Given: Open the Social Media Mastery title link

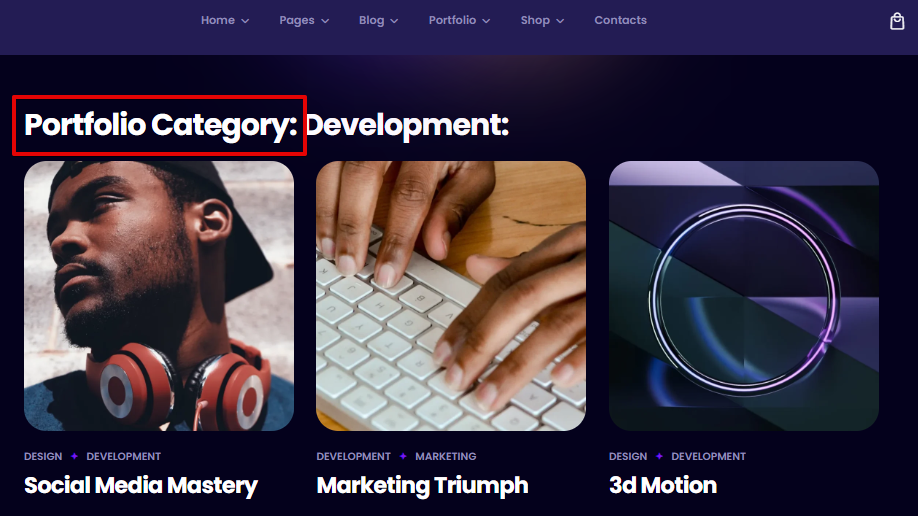Looking at the screenshot, I should (141, 486).
